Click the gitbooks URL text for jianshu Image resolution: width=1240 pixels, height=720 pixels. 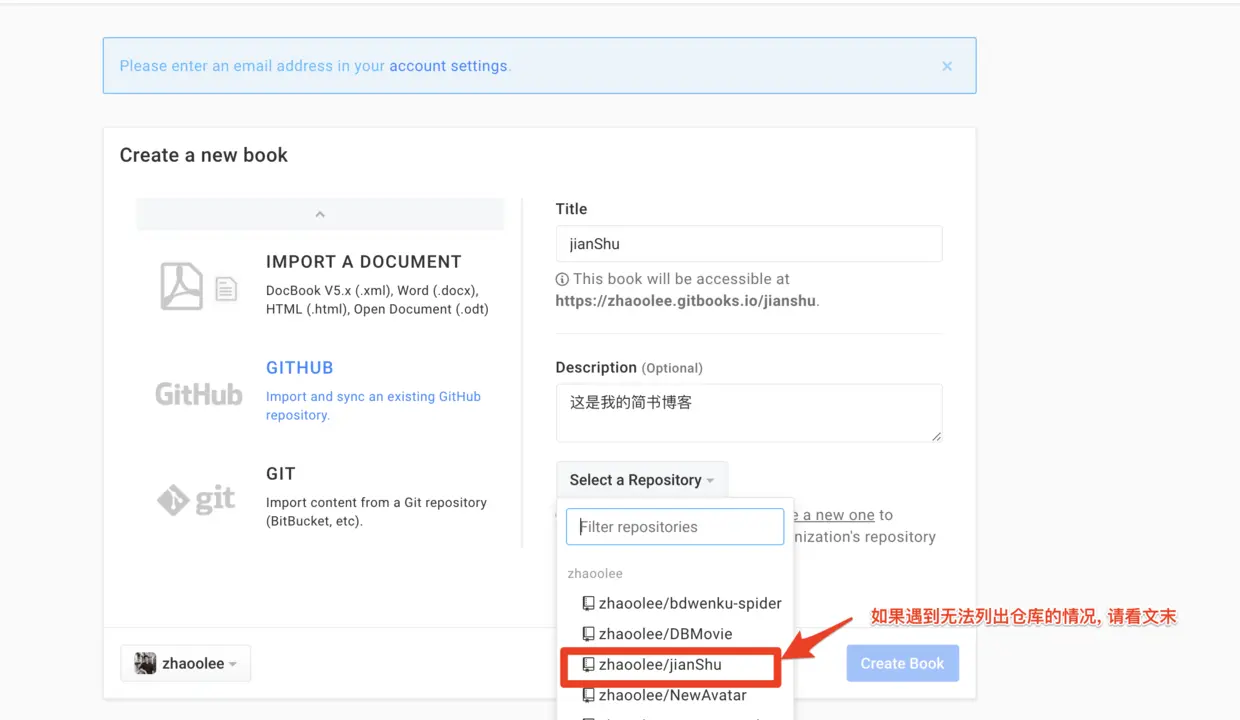[687, 300]
